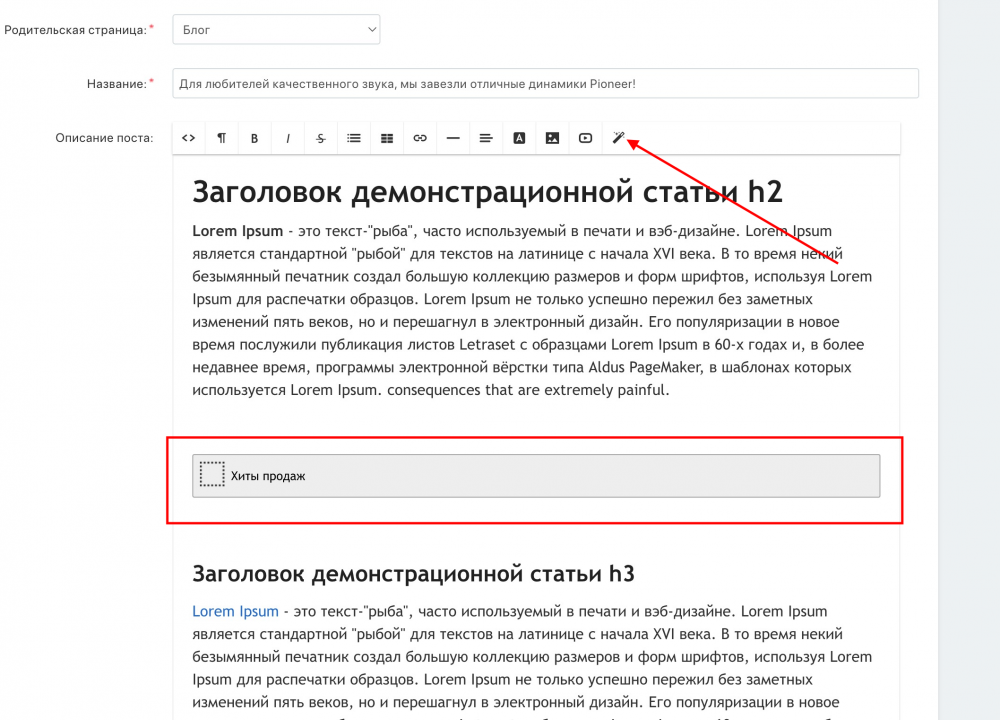This screenshot has width=1000, height=720.
Task: Insert a horizontal divider line
Action: pyautogui.click(x=452, y=138)
